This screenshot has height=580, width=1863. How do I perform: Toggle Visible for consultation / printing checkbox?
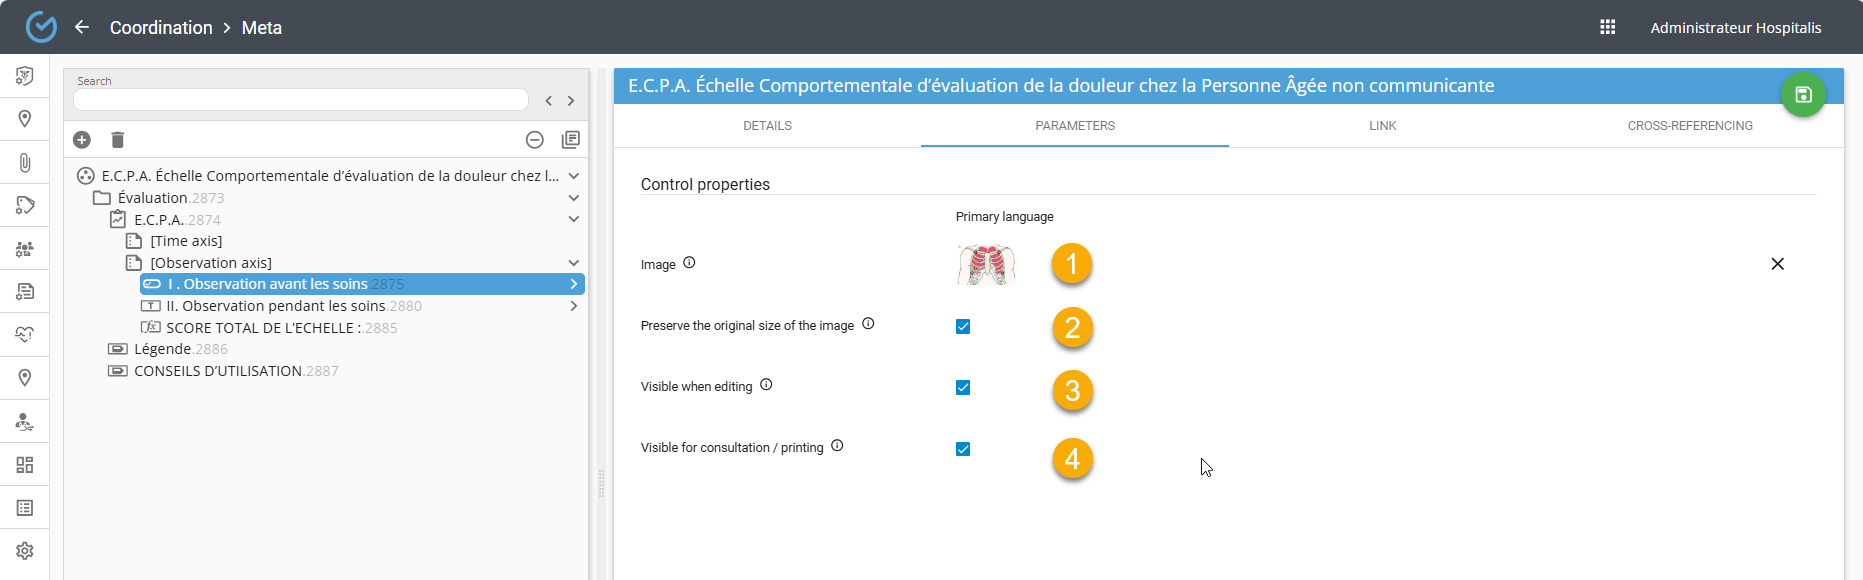(x=963, y=449)
